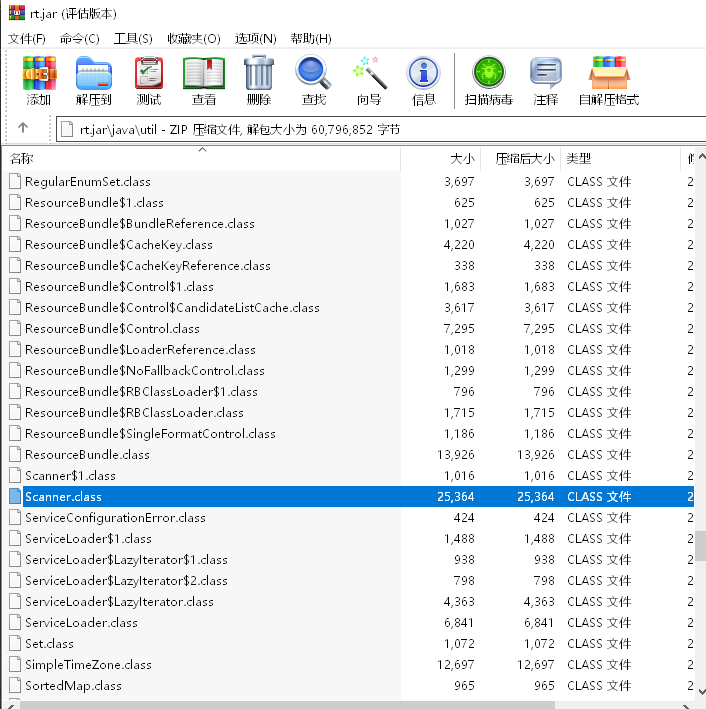Select ResourceBundle$RBClassLoader.class
The image size is (706, 709).
[134, 413]
